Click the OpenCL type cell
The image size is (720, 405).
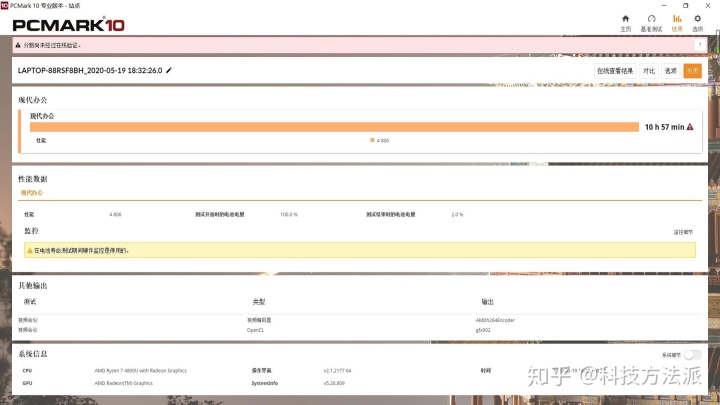tap(255, 330)
